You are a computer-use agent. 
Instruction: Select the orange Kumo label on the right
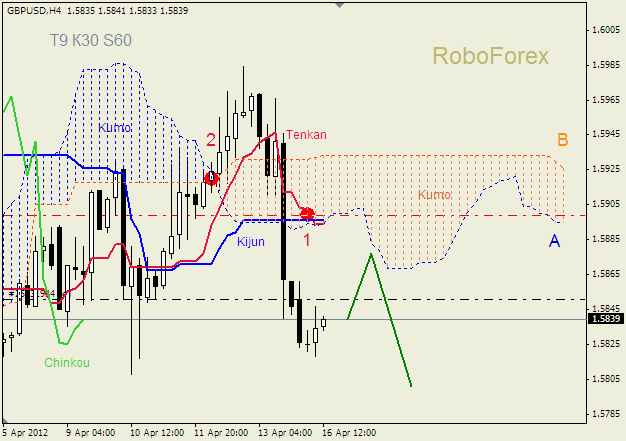(434, 195)
